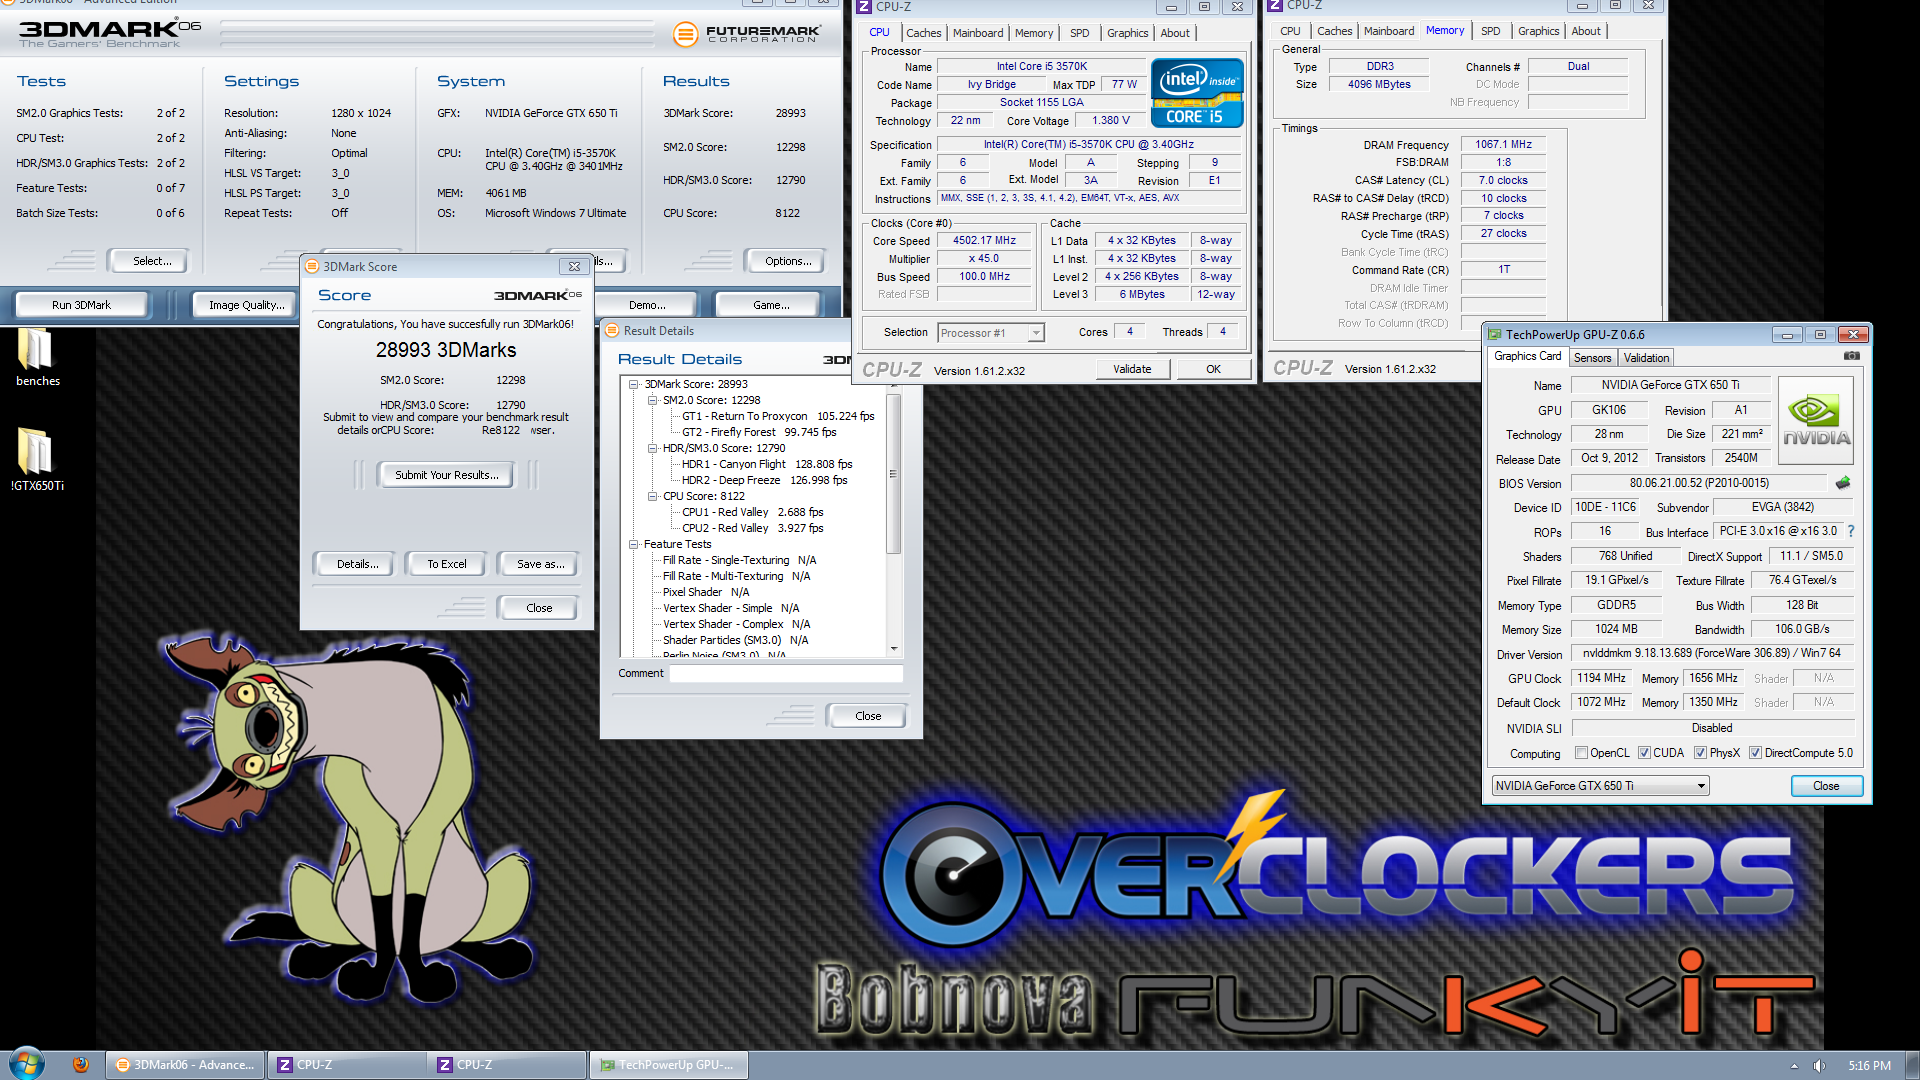
Task: Click the Intel Core i5 logo in CPU-Z
Action: 1197,93
